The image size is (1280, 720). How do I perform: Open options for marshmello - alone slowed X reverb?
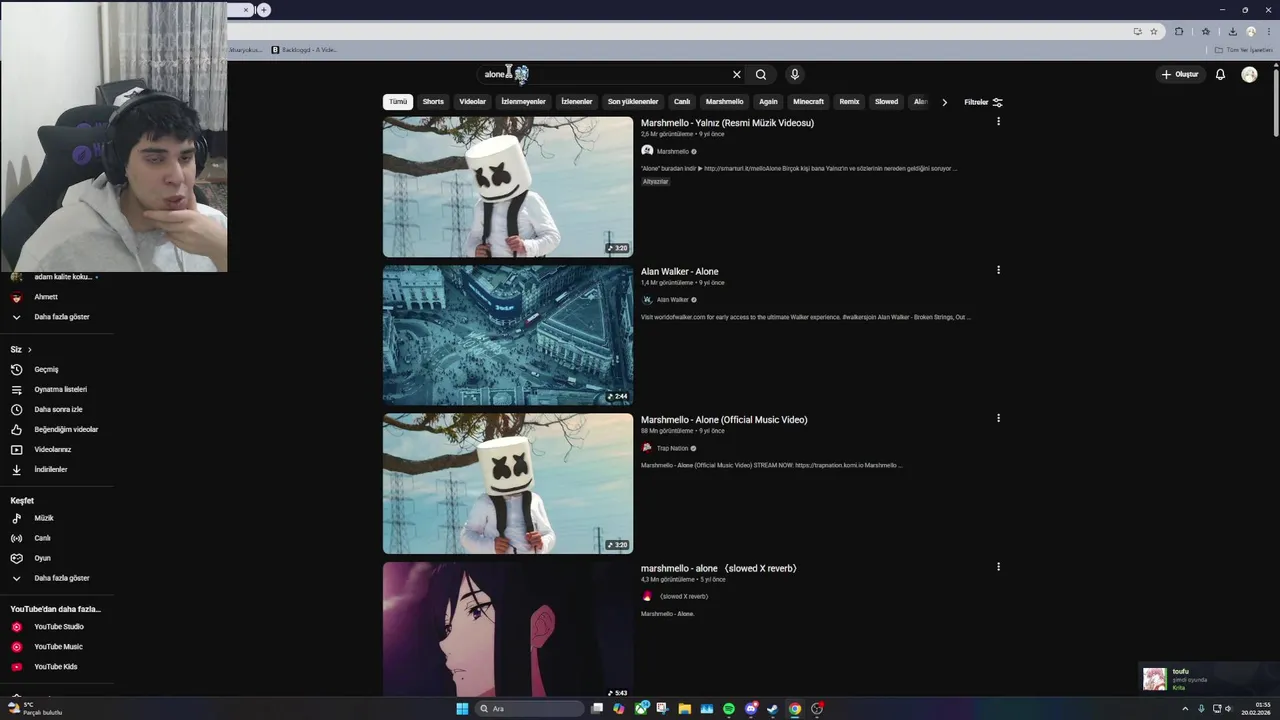point(998,567)
